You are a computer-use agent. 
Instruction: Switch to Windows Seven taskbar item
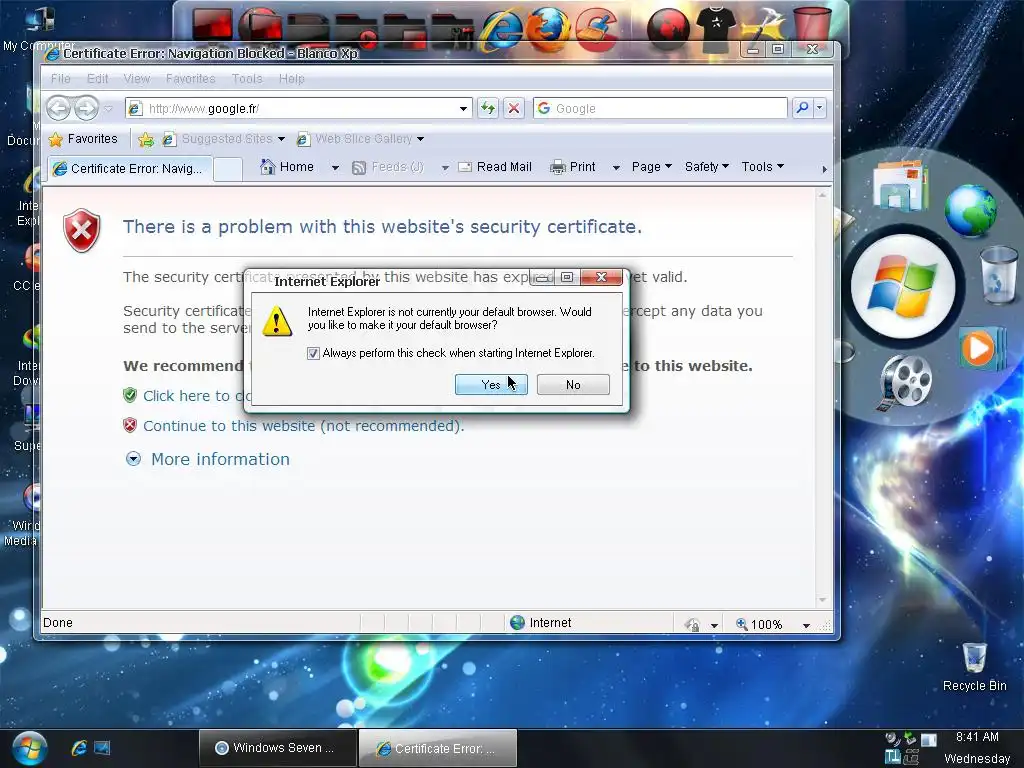click(277, 748)
